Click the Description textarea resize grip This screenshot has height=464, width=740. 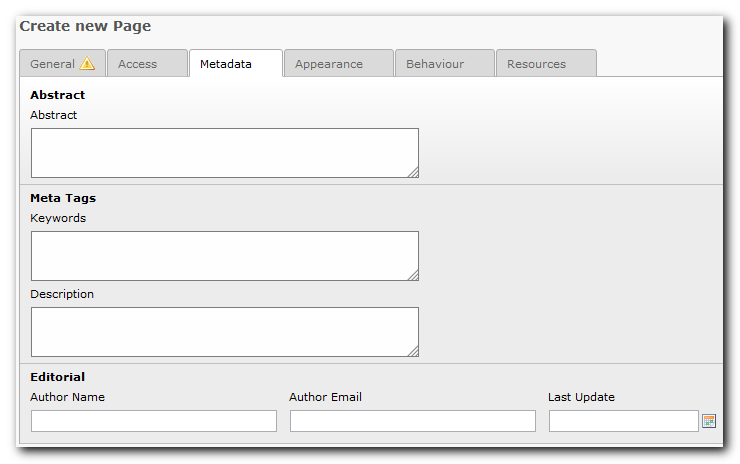click(x=412, y=351)
